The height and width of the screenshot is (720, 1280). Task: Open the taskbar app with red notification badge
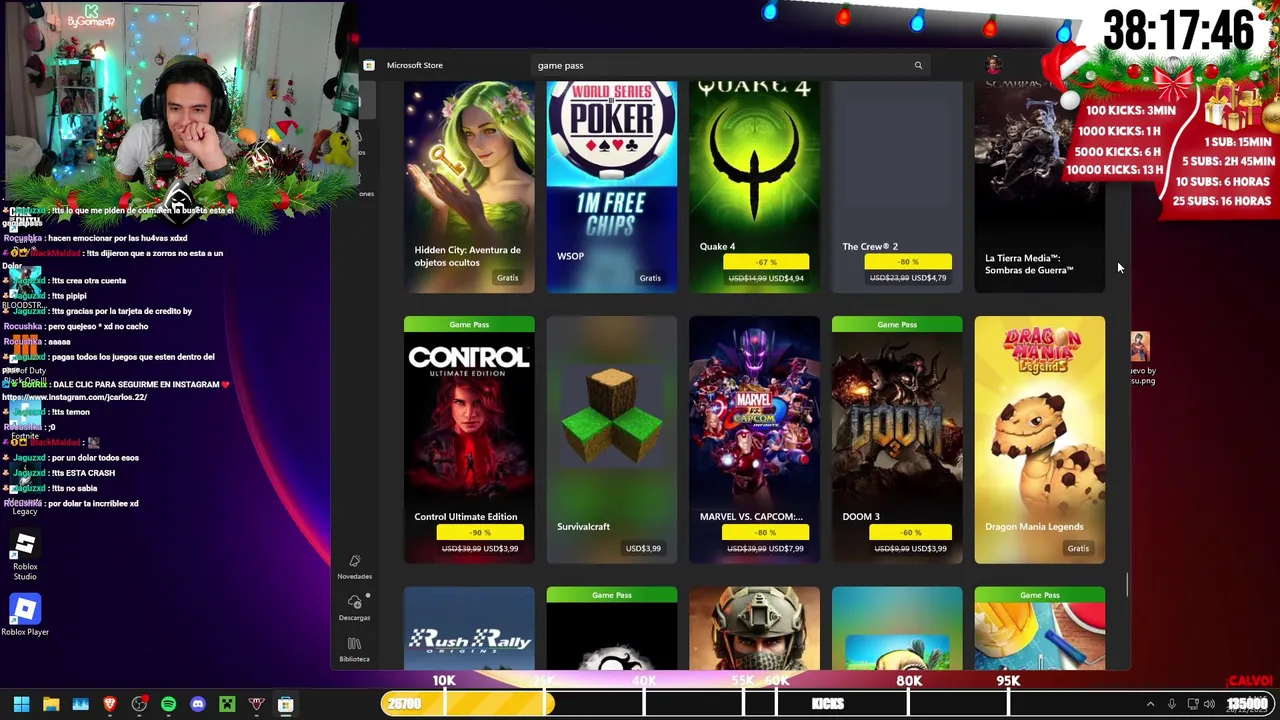click(x=139, y=704)
